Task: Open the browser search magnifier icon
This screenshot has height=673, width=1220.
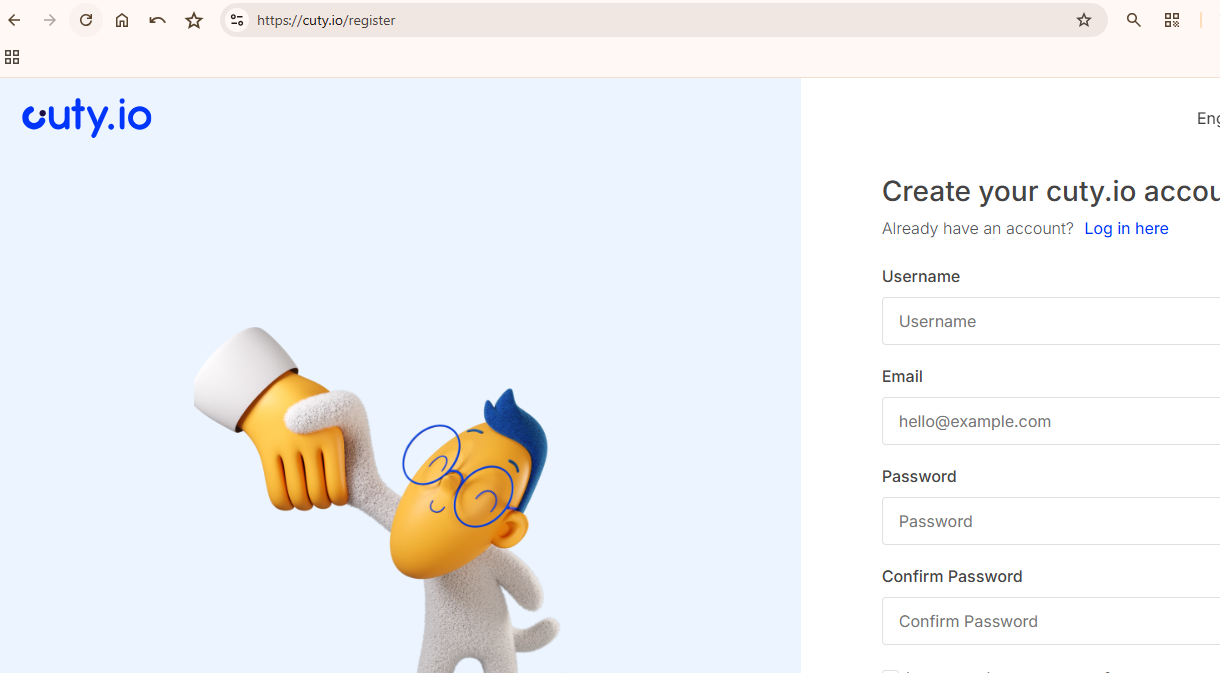Action: tap(1134, 20)
